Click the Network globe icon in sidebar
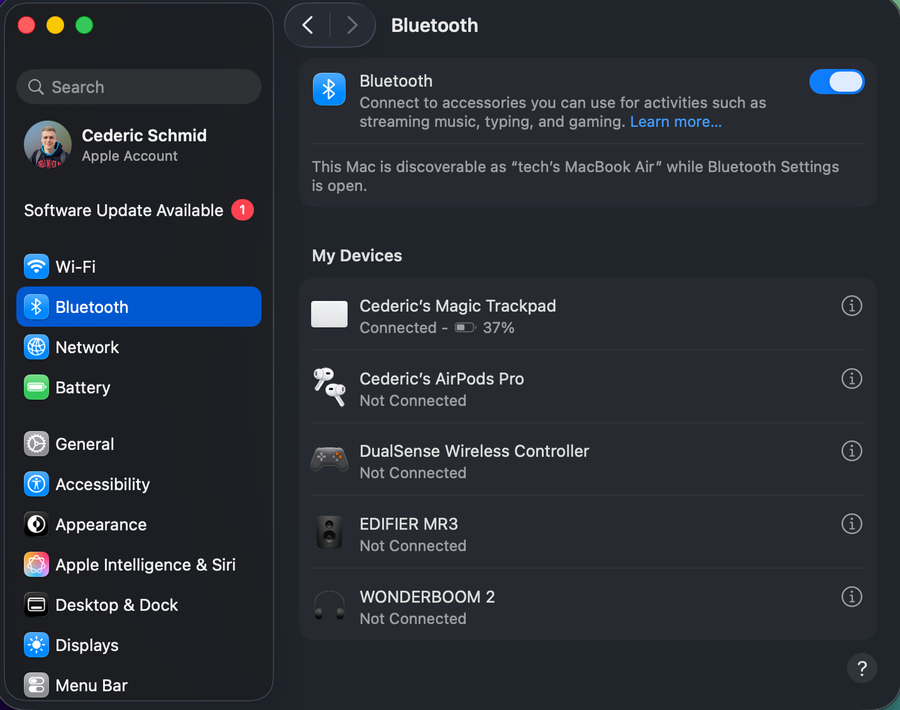Viewport: 900px width, 710px height. point(36,347)
